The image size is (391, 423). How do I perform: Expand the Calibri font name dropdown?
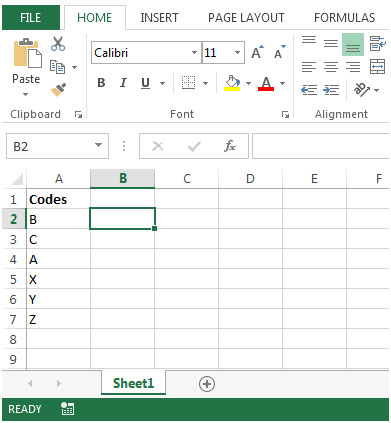[194, 53]
